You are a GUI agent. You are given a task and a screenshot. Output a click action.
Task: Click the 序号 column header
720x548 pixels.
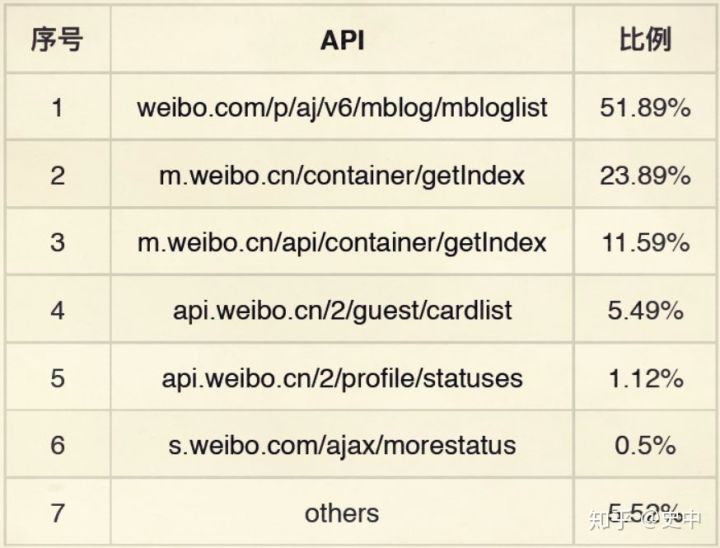[57, 39]
